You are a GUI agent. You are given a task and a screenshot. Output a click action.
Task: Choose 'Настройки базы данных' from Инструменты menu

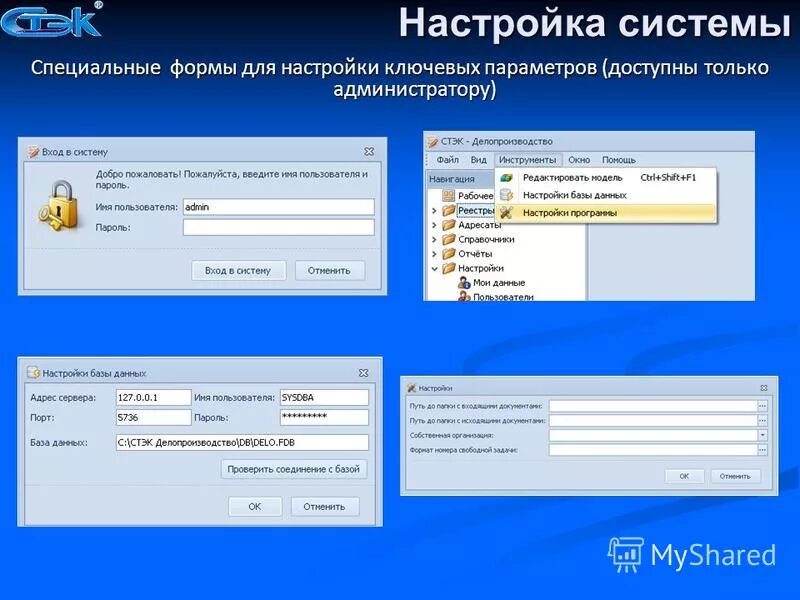(x=606, y=195)
